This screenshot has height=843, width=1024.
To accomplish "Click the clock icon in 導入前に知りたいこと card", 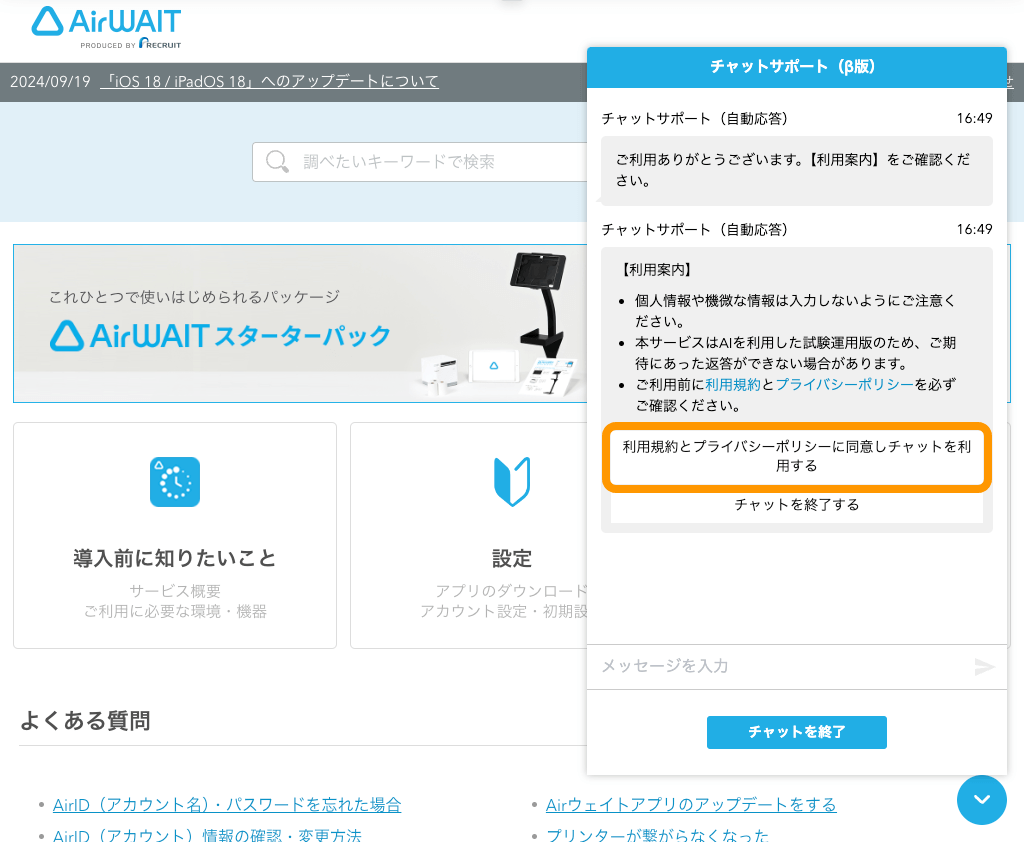I will (x=175, y=482).
